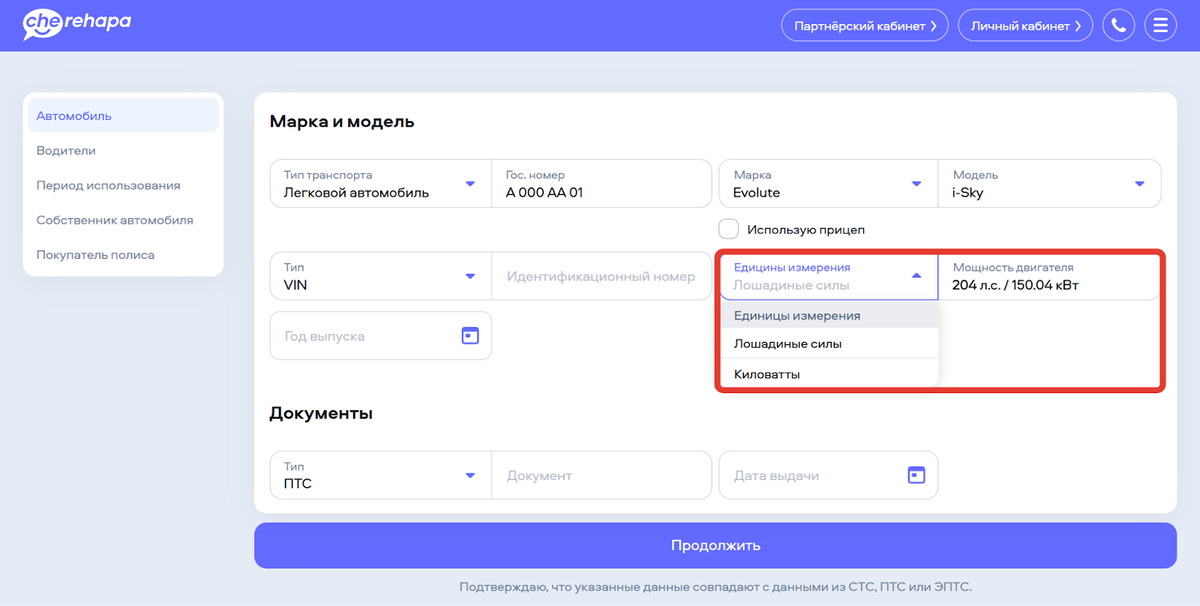Click the Идентификационный номер field
The image size is (1200, 606).
point(601,276)
